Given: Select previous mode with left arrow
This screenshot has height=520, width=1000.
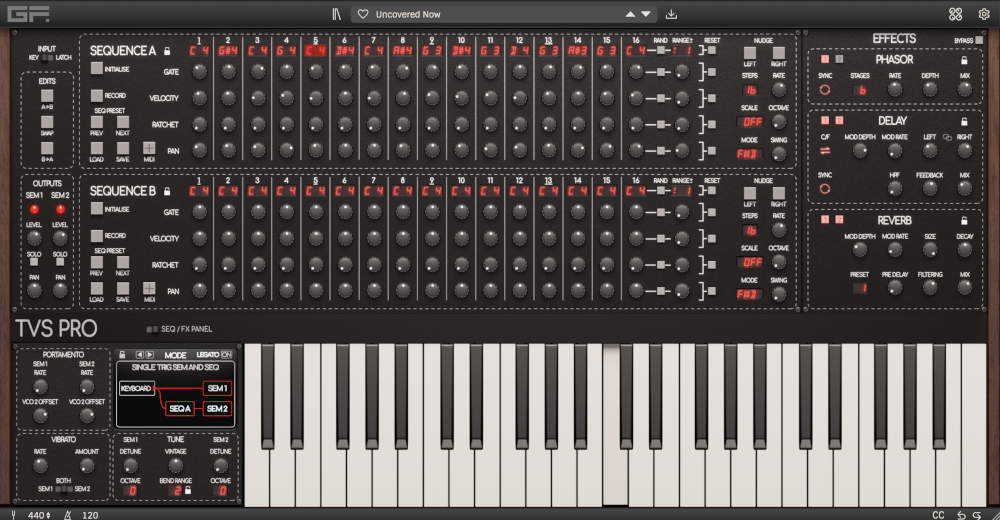Looking at the screenshot, I should pyautogui.click(x=140, y=355).
